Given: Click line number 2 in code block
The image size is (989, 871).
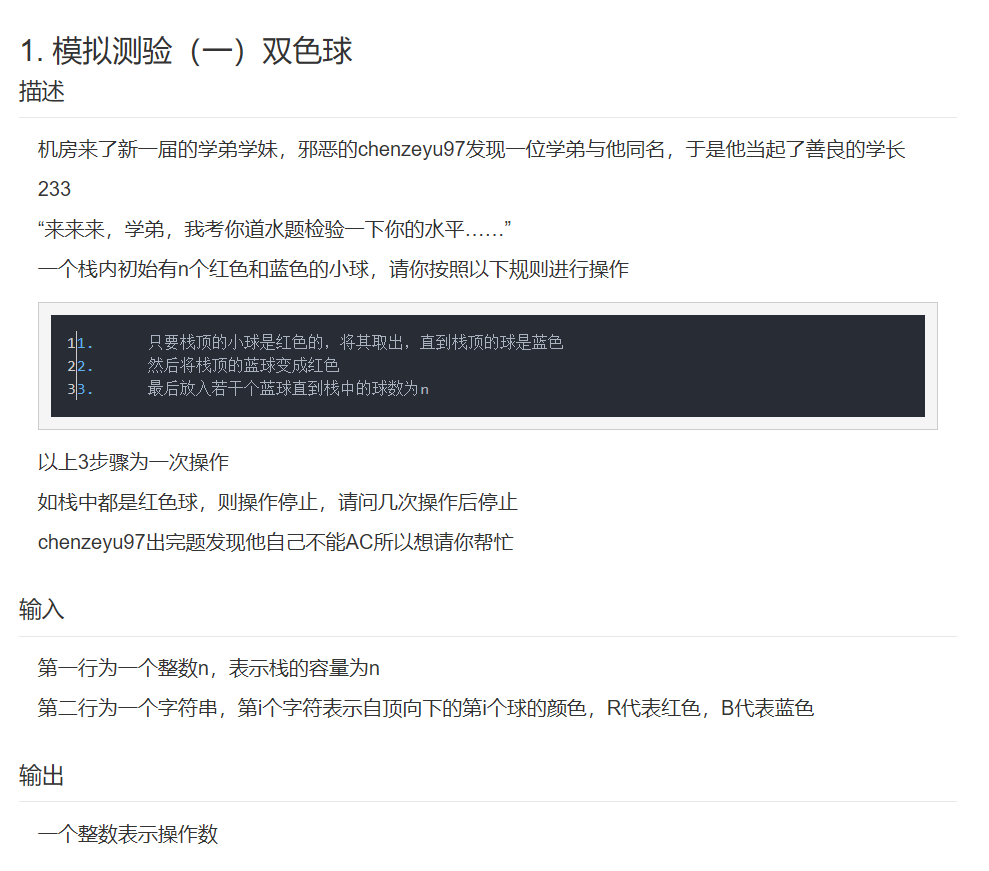Looking at the screenshot, I should [71, 366].
